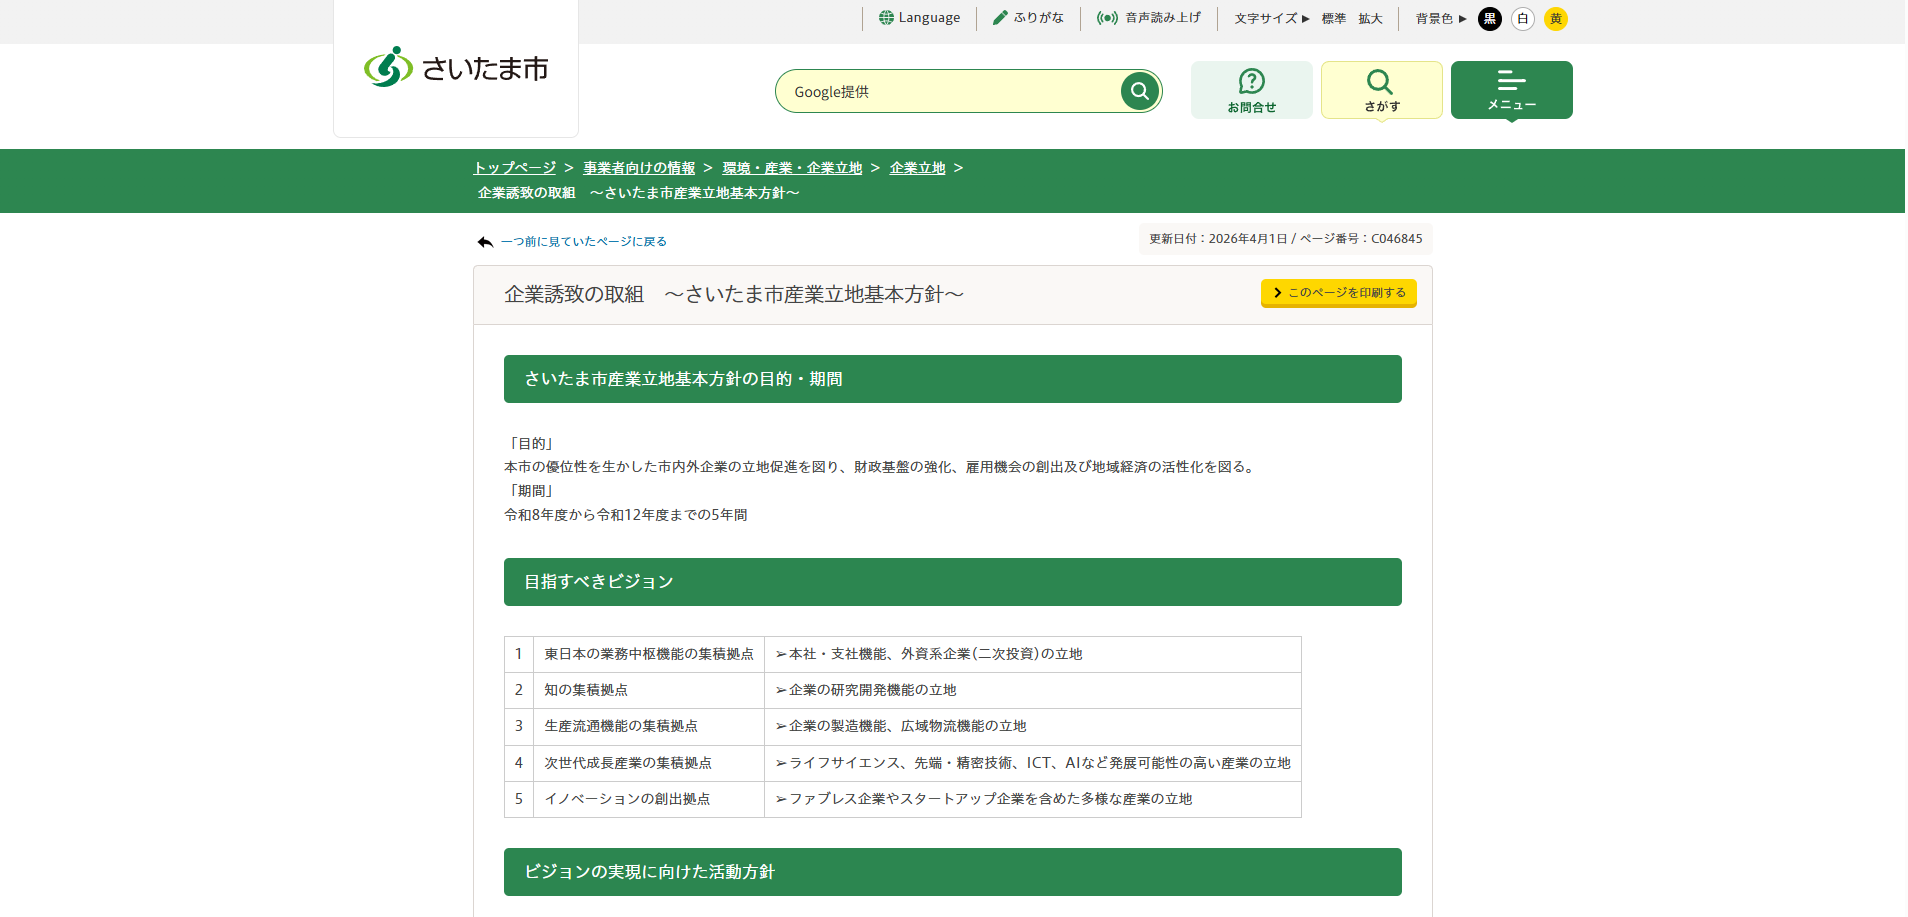Click cell ライフサイエンス、先端・精密技術 row text
This screenshot has height=917, width=1908.
pos(1033,763)
